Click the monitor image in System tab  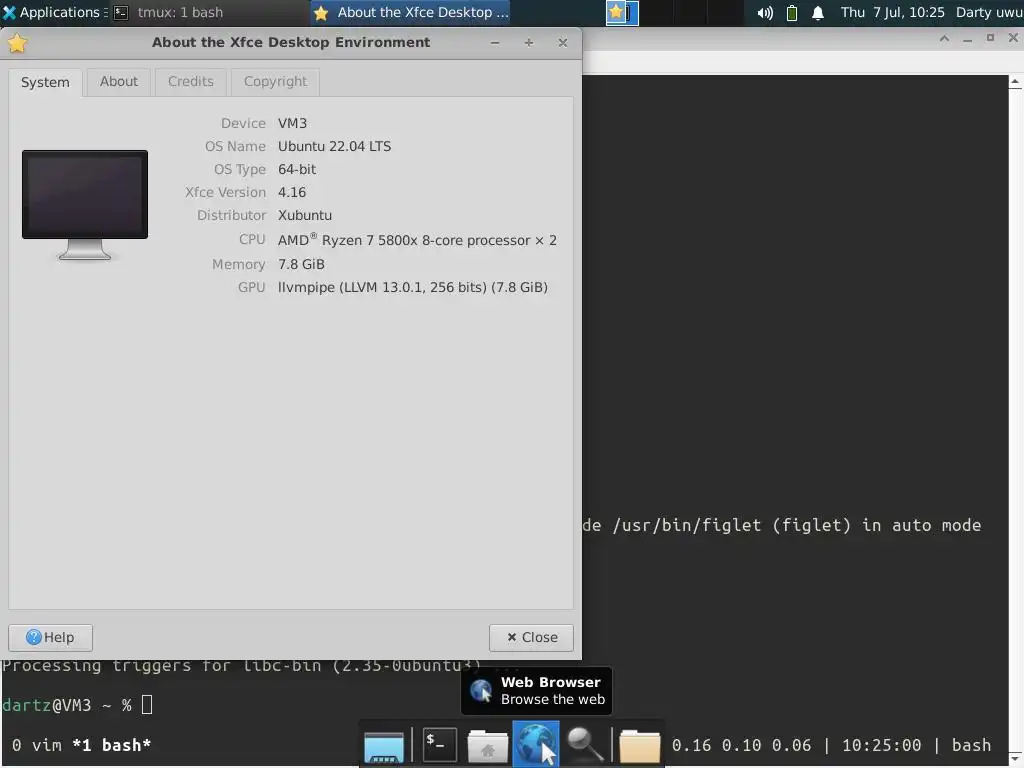click(85, 205)
